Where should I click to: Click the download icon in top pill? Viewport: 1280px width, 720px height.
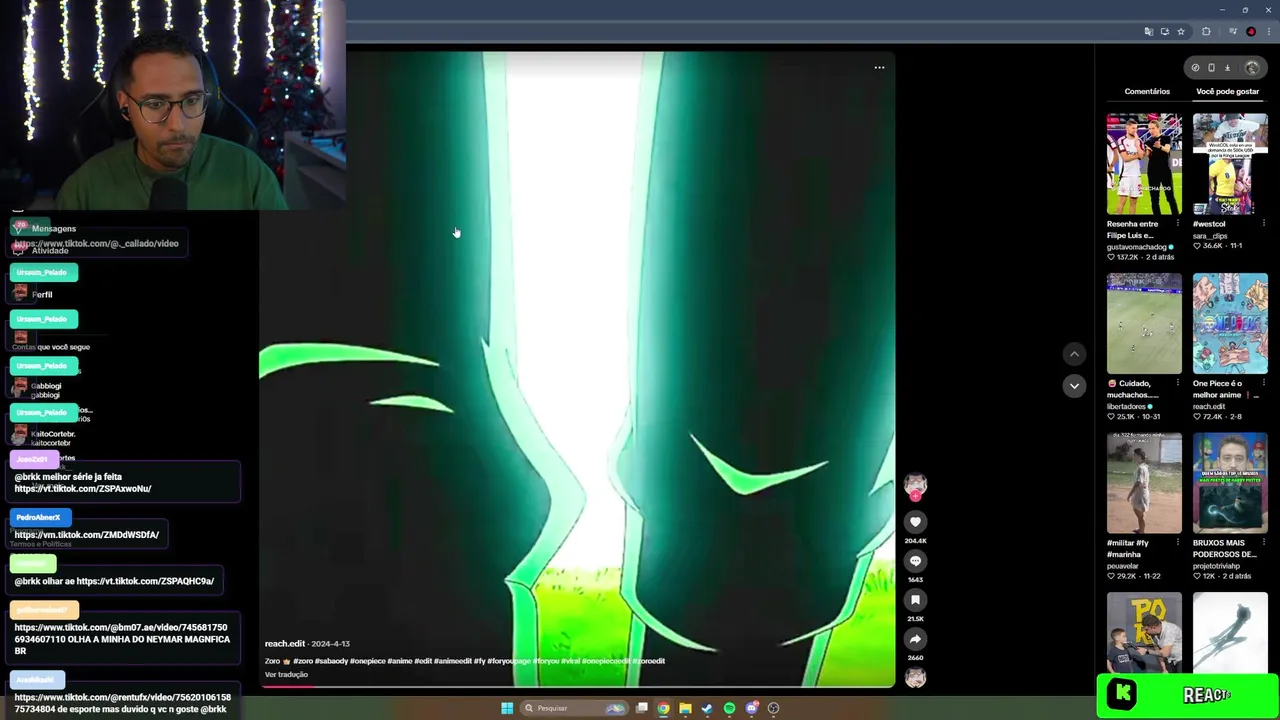(x=1227, y=68)
